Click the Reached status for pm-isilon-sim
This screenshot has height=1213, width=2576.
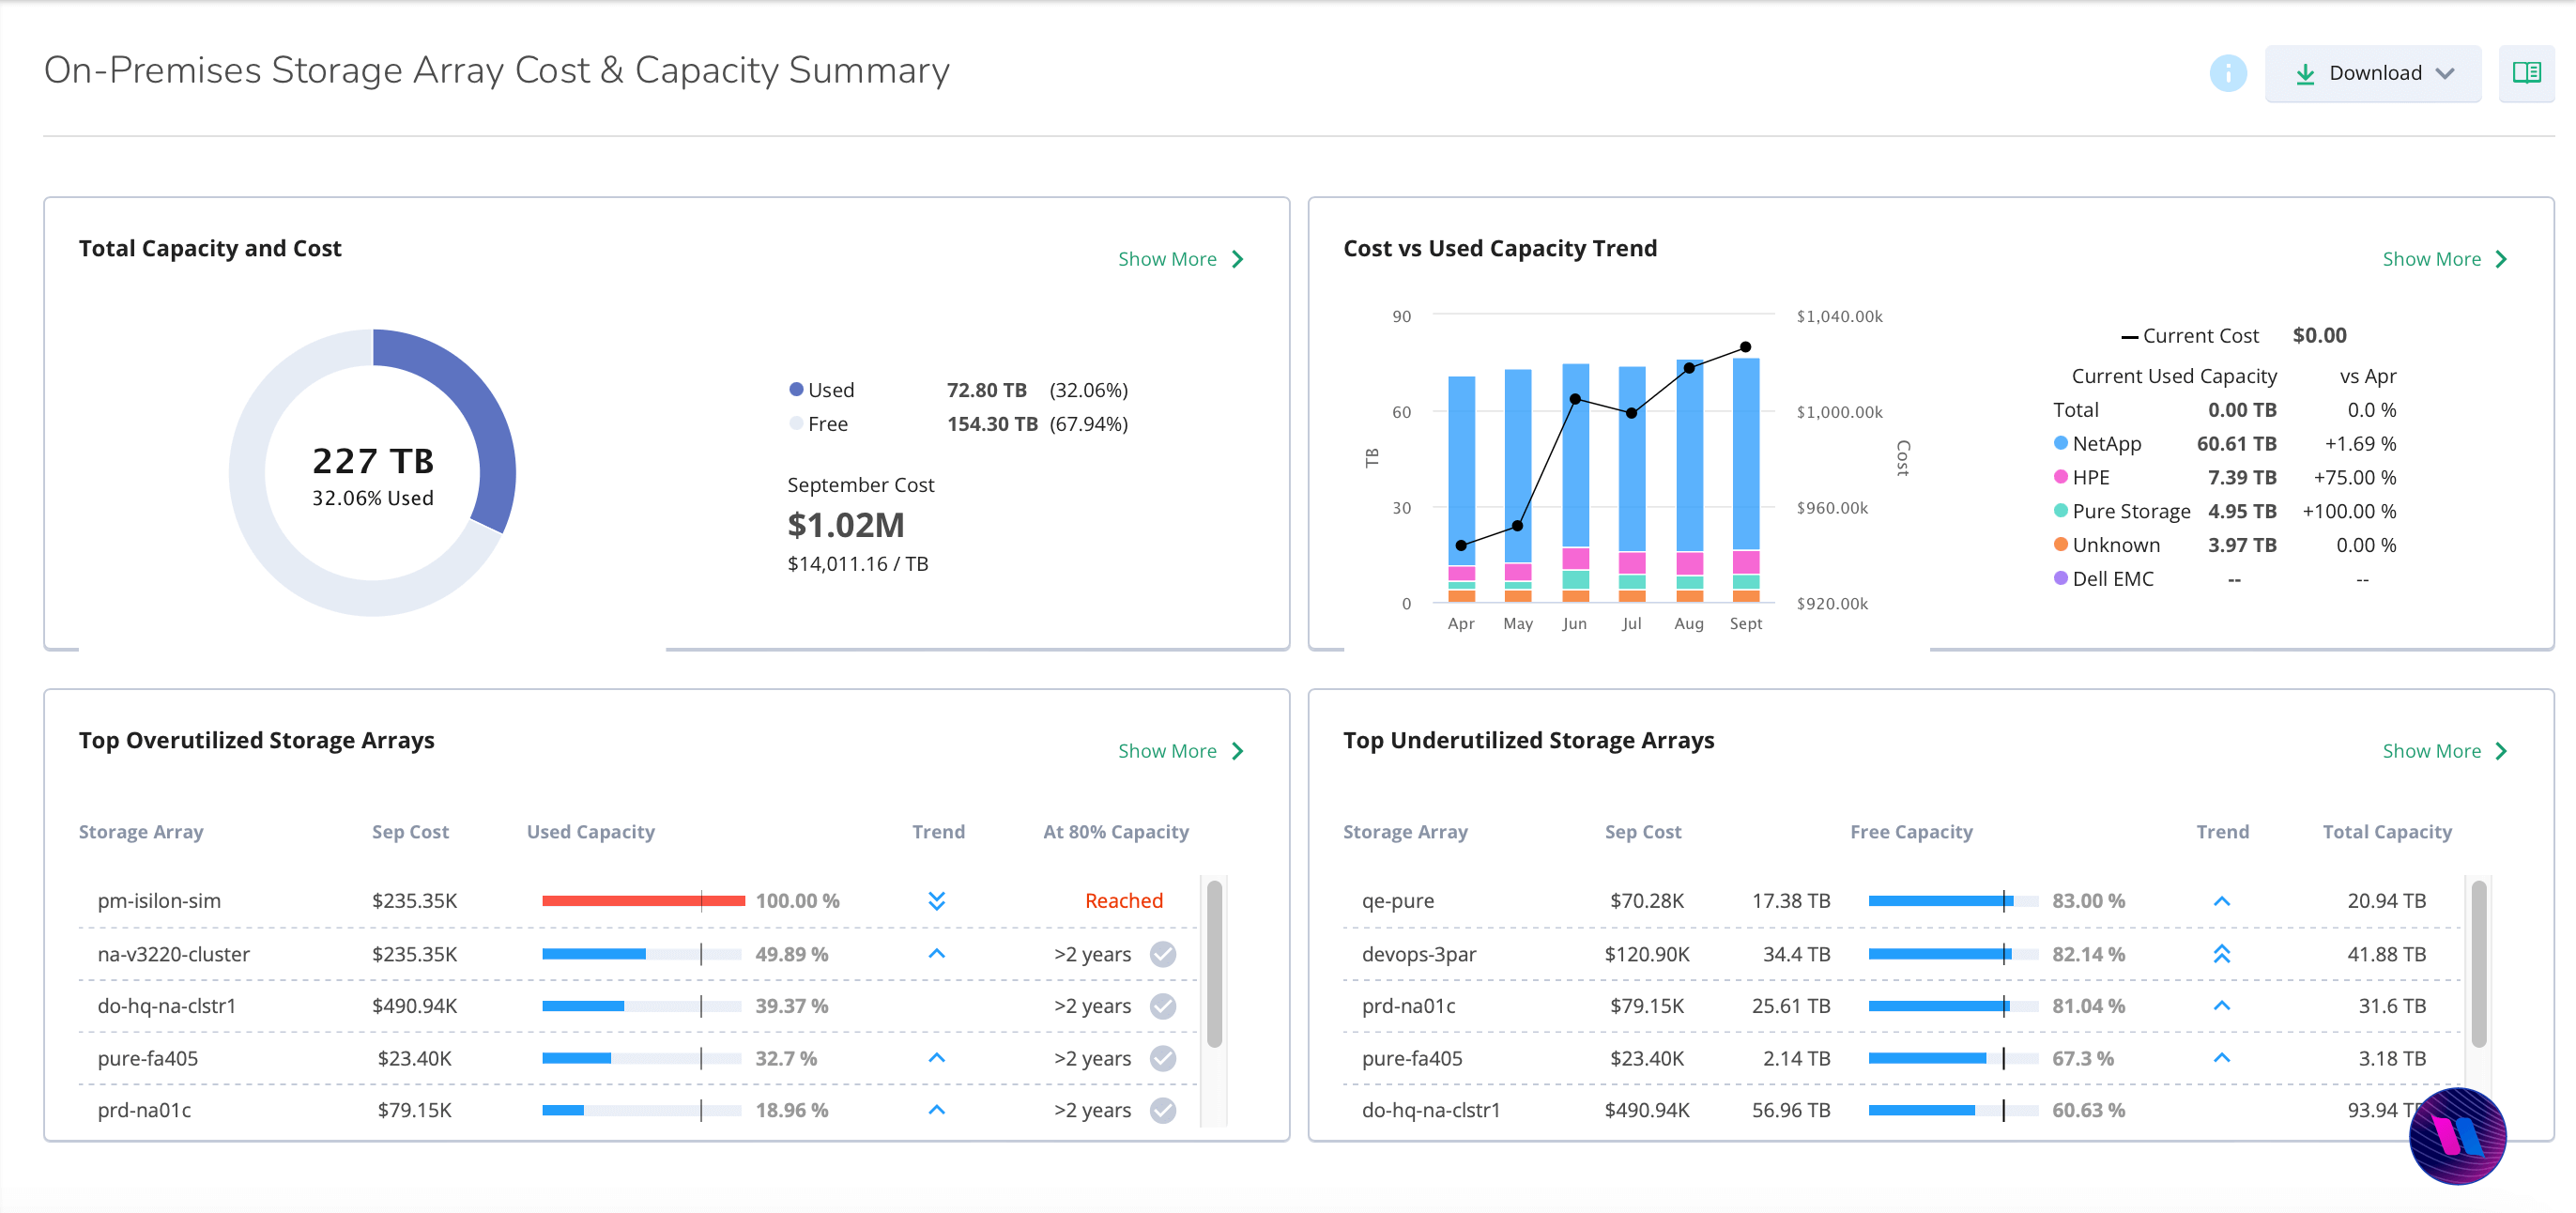(x=1123, y=901)
